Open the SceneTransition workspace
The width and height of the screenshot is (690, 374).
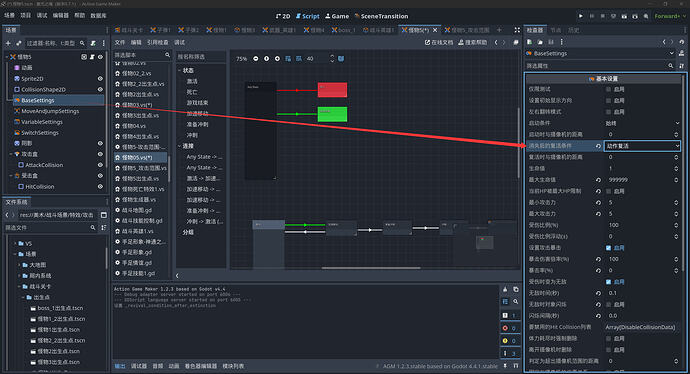click(381, 16)
